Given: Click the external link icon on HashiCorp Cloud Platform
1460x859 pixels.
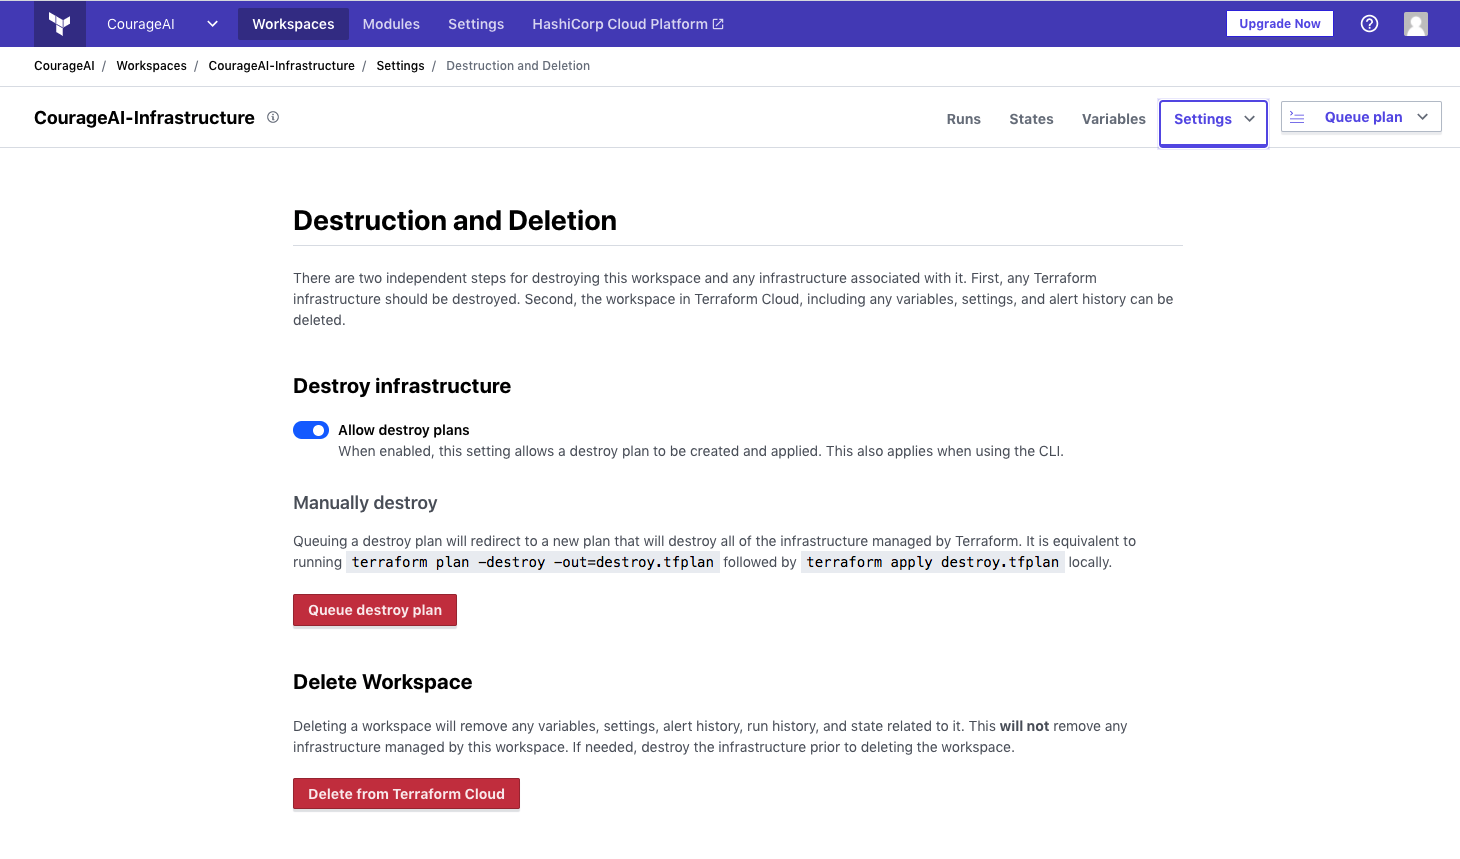Looking at the screenshot, I should point(718,24).
